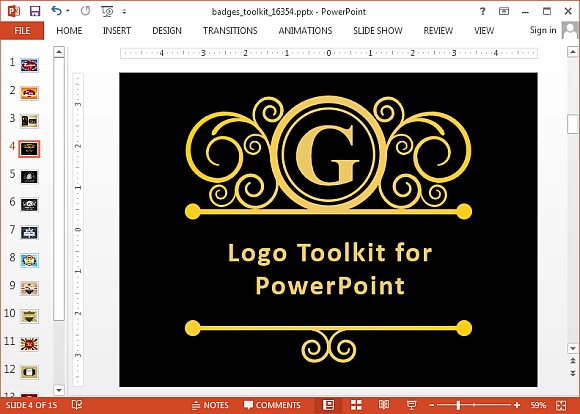Image resolution: width=580 pixels, height=414 pixels.
Task: Jump to next slide double-arrow button
Action: click(x=573, y=373)
